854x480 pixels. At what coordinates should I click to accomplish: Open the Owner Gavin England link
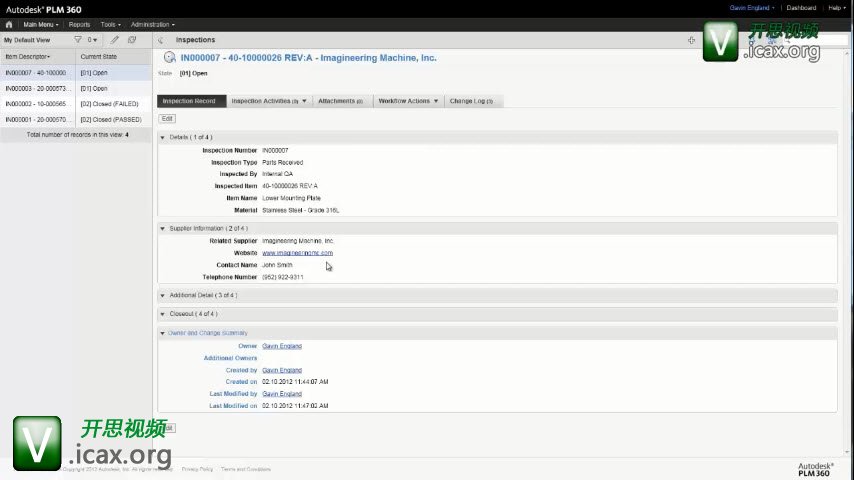[282, 346]
